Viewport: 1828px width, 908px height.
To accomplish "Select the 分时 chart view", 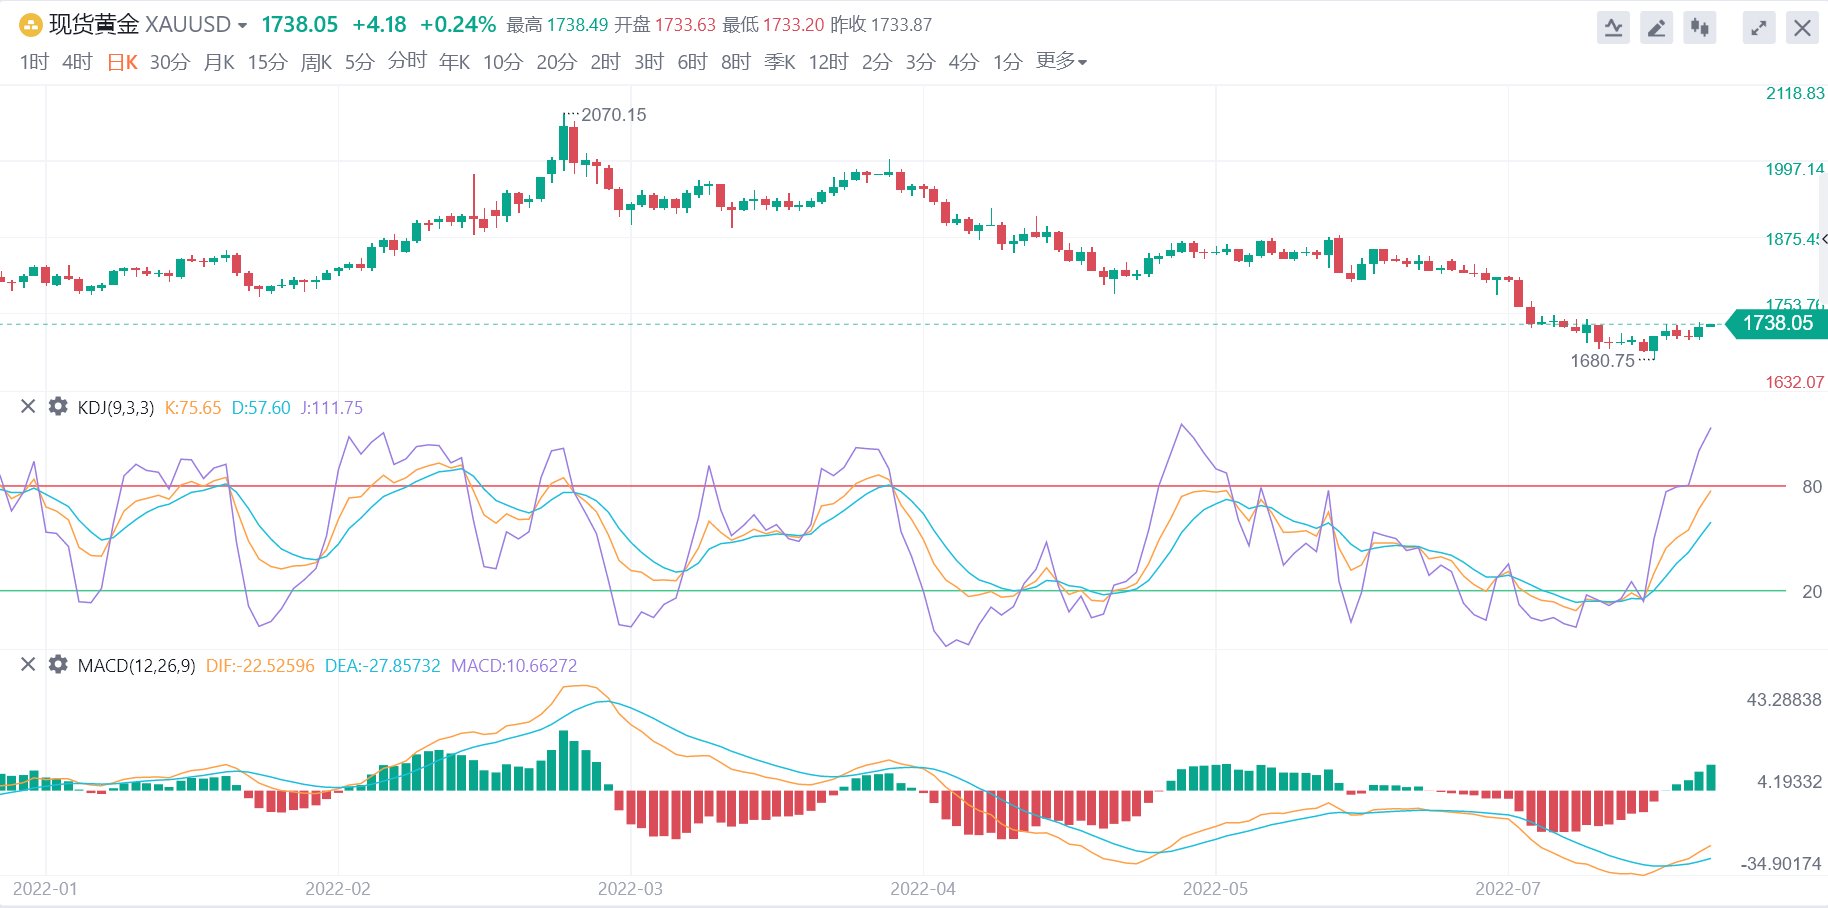I will tap(407, 61).
